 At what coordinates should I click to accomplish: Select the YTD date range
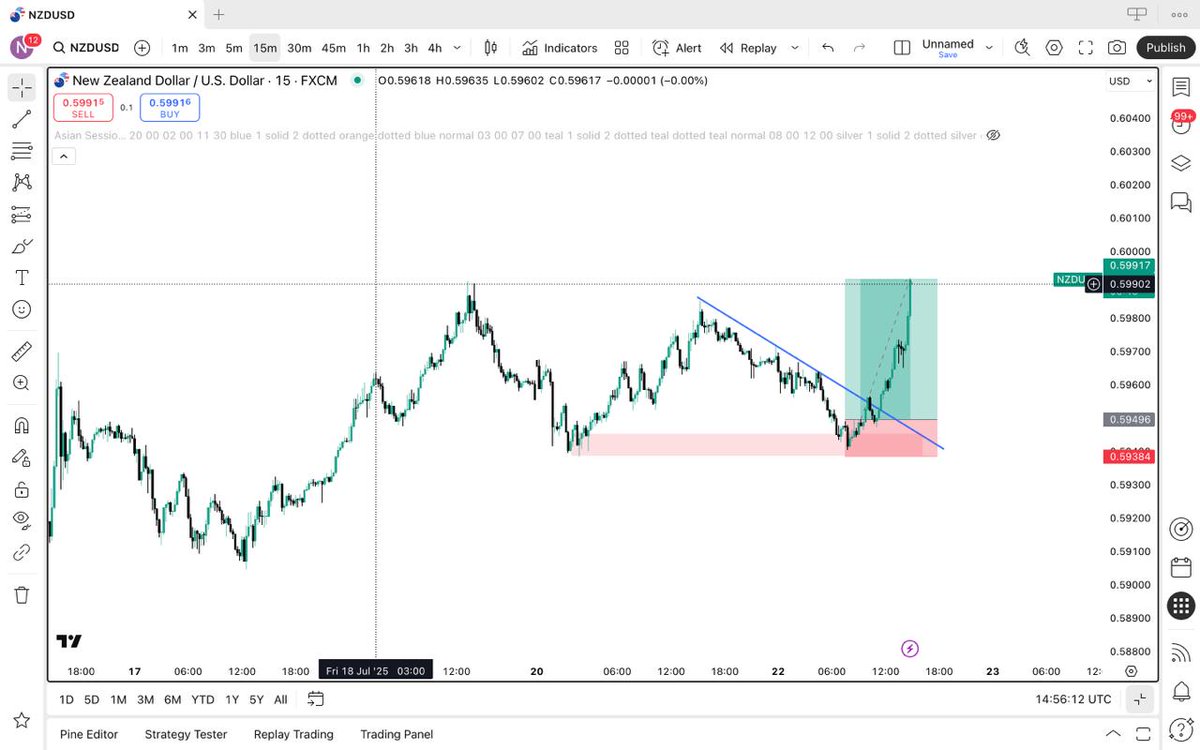[x=203, y=699]
